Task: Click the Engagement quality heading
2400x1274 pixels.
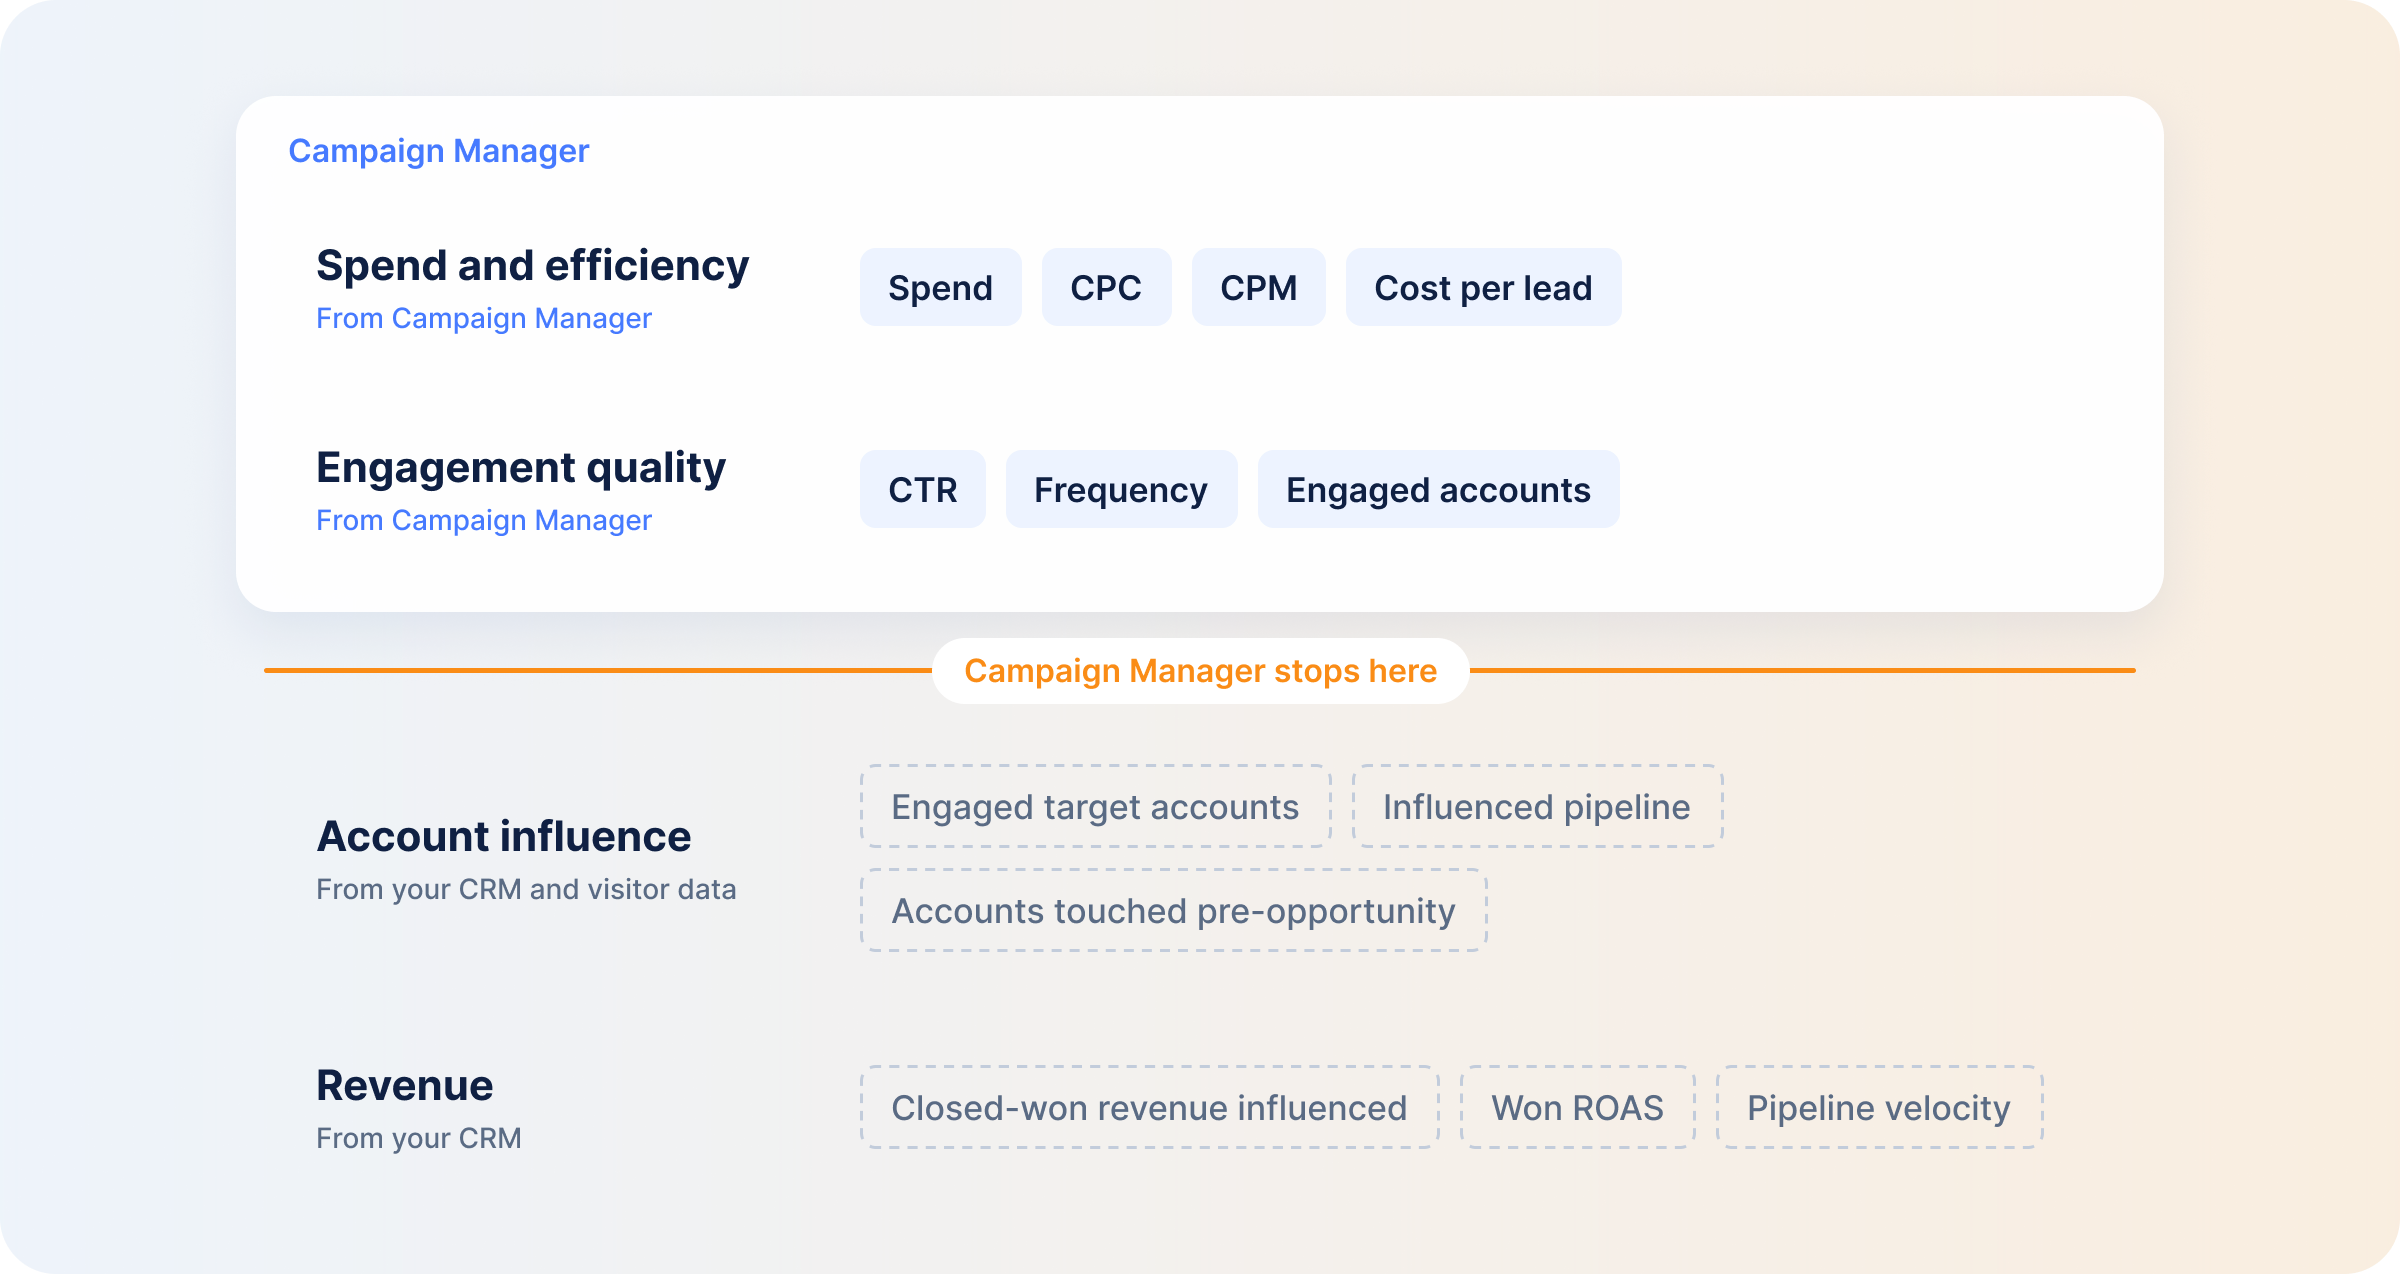Action: [x=521, y=468]
